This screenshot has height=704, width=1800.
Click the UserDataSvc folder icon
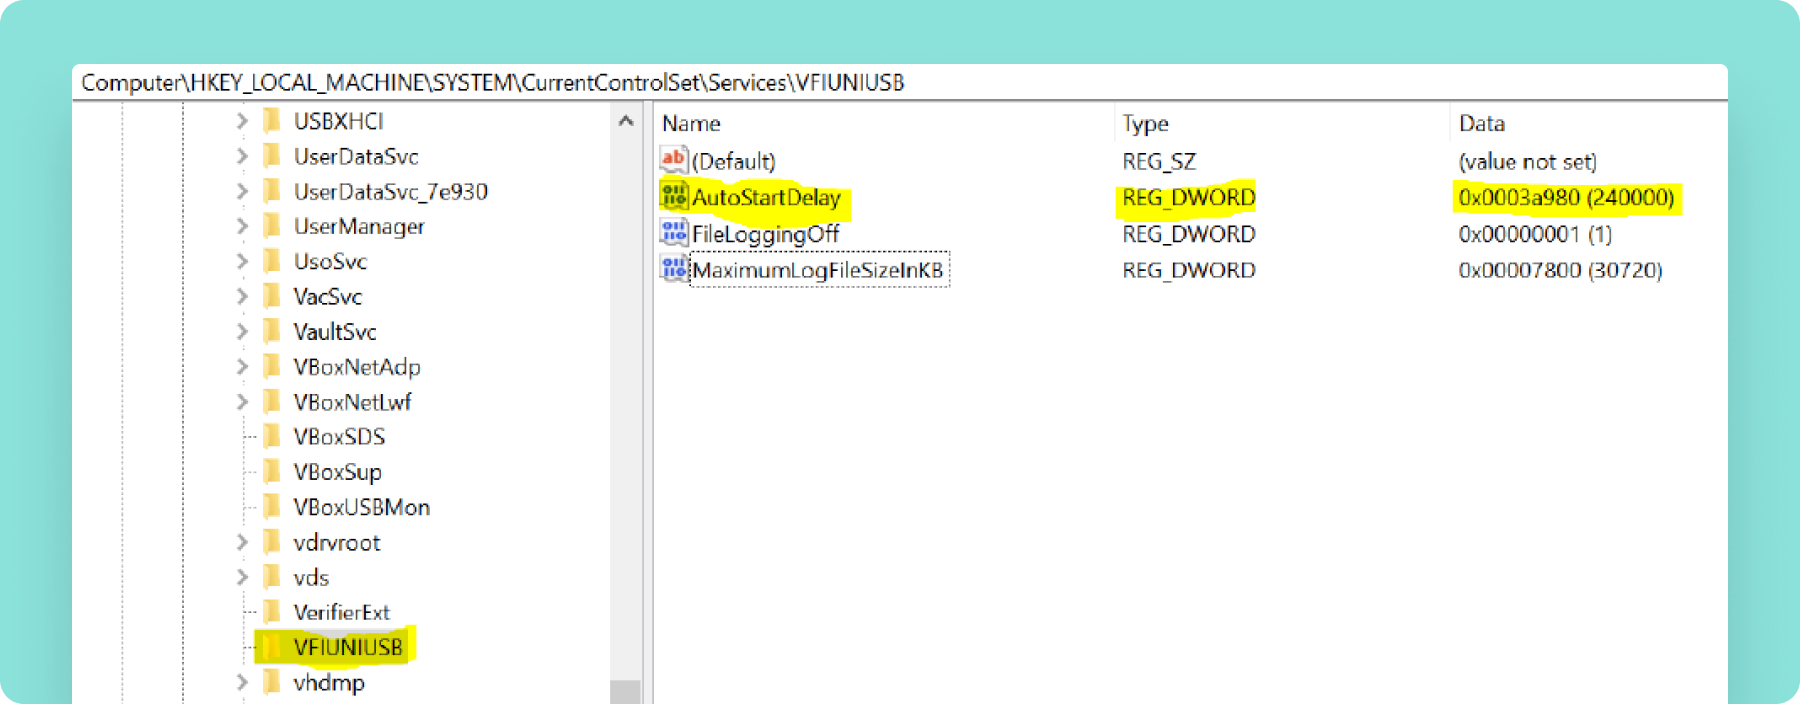(271, 156)
